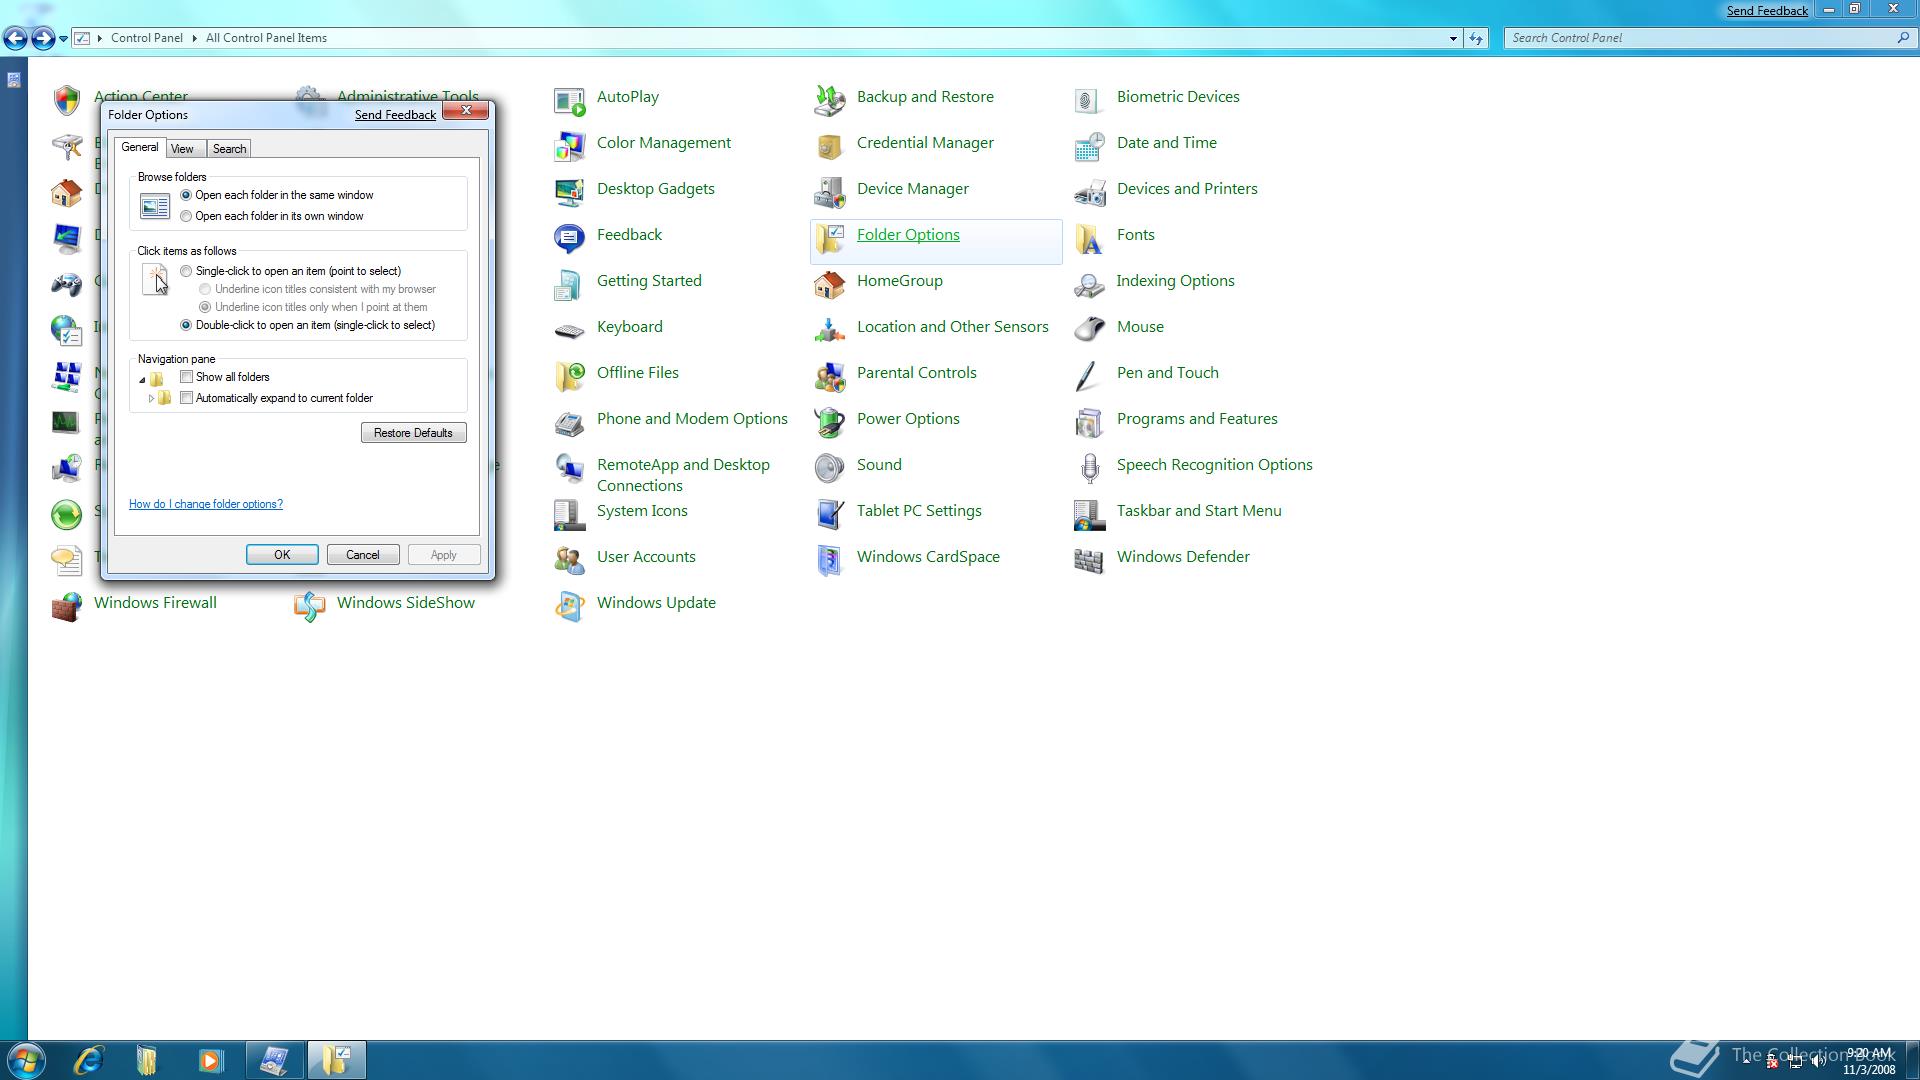This screenshot has height=1080, width=1920.
Task: Open the Power Options icon
Action: point(829,423)
